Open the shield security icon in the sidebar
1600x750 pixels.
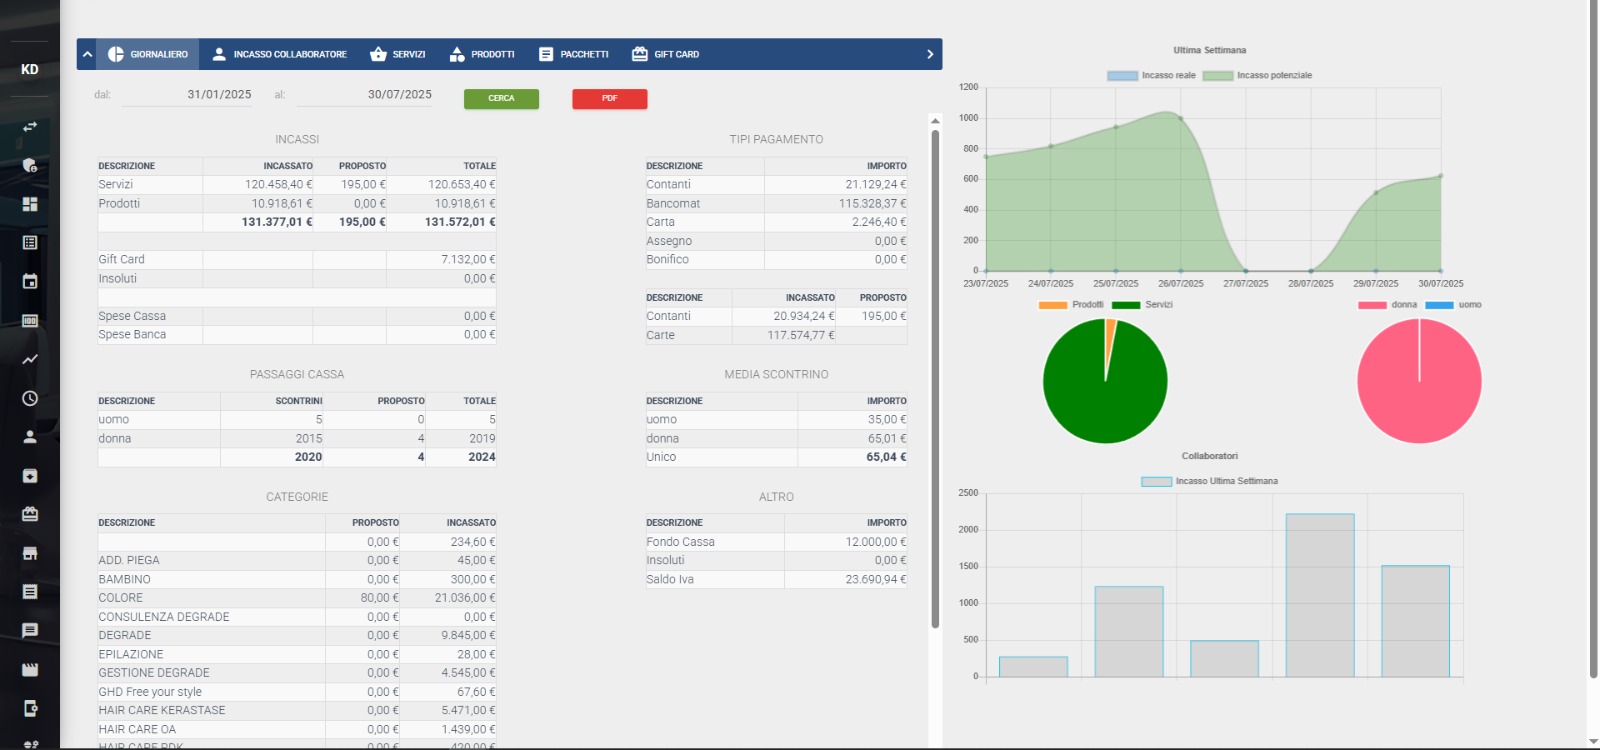coord(30,165)
